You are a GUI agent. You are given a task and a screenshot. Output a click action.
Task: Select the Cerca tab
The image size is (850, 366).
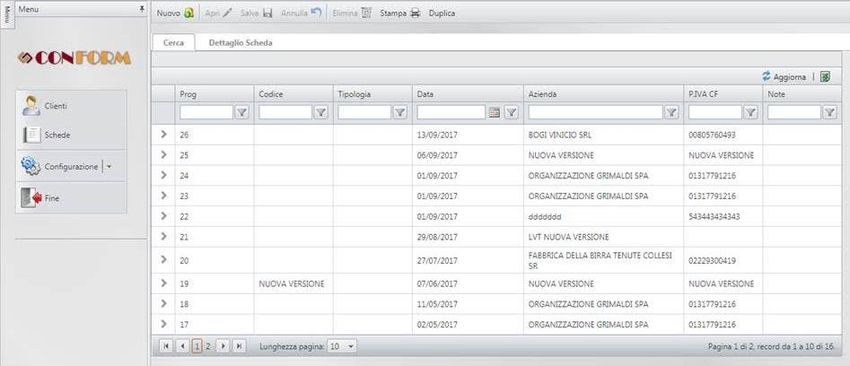(173, 43)
